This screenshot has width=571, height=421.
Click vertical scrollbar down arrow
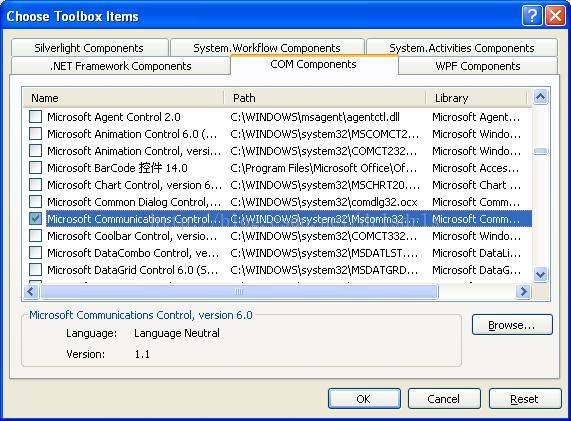click(540, 274)
